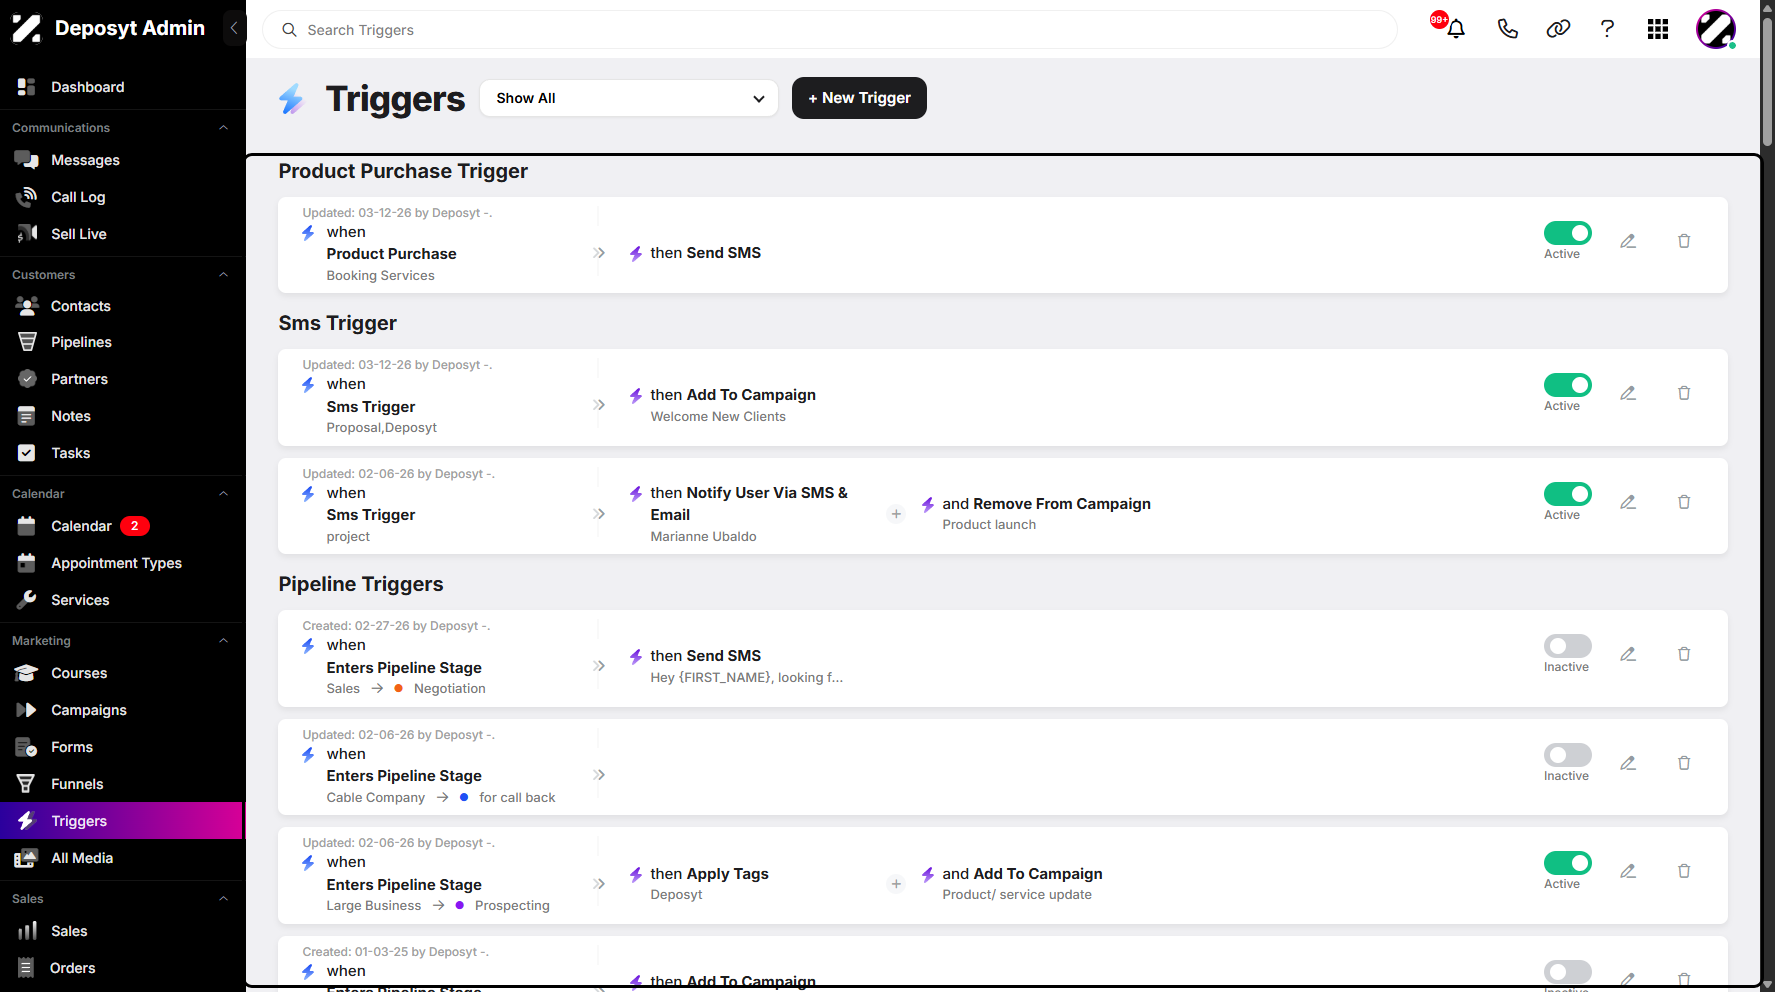Open All Media in sidebar
1775x992 pixels.
(122, 858)
